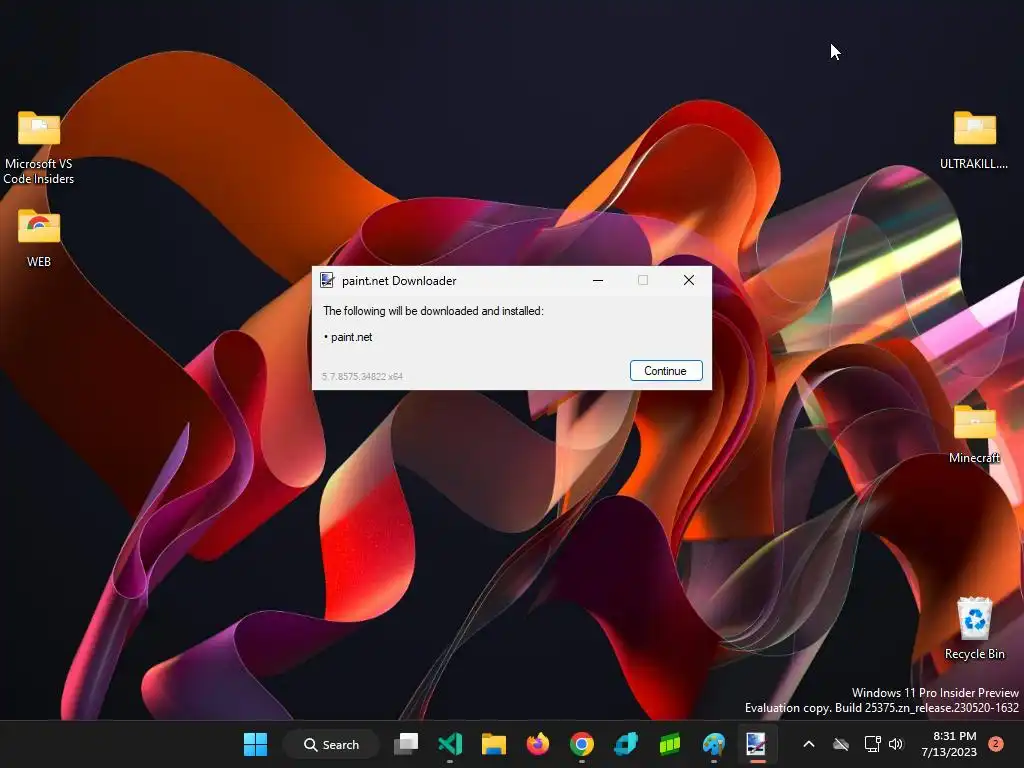The width and height of the screenshot is (1024, 768).
Task: Launch Firefox from taskbar
Action: (537, 744)
